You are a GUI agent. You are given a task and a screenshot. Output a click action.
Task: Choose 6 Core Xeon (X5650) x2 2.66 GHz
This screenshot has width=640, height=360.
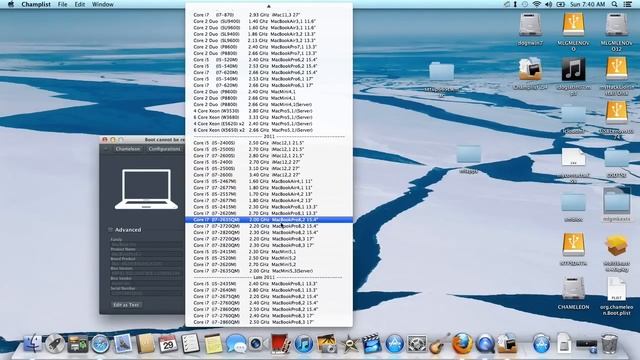[x=269, y=130]
